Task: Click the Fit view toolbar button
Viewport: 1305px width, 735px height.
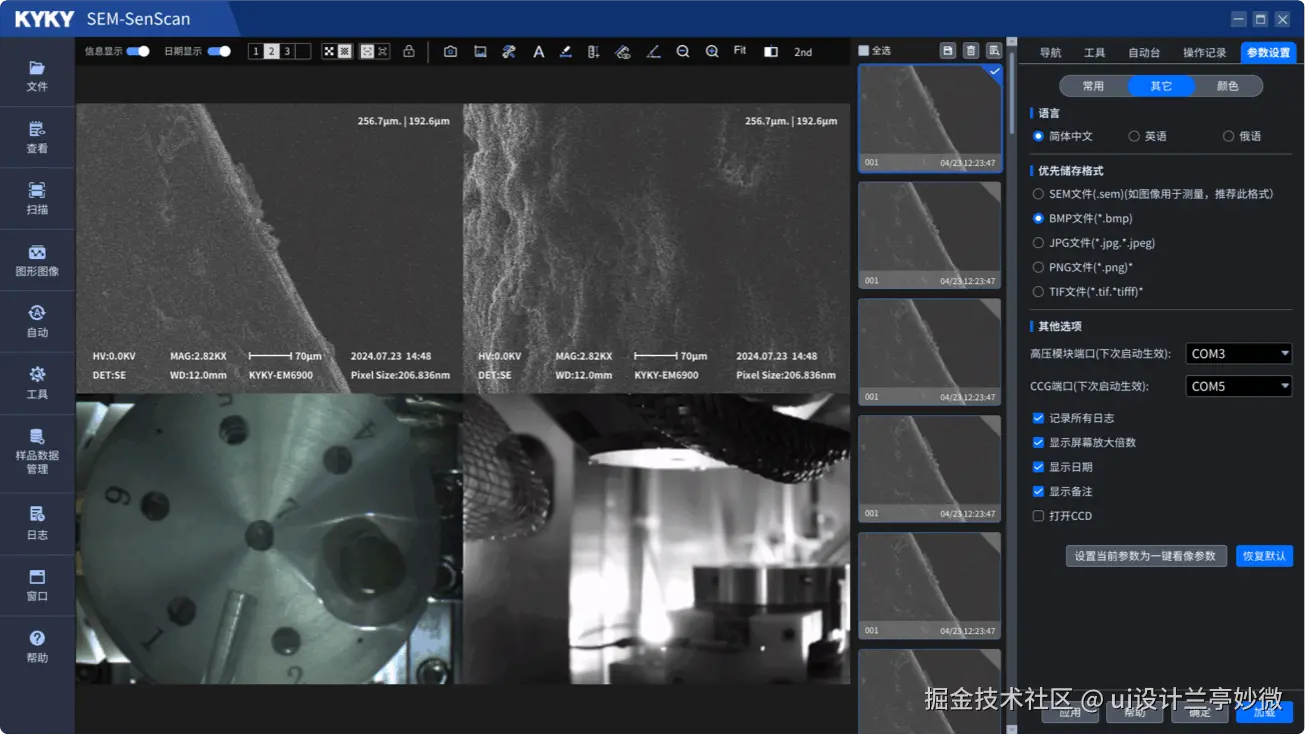Action: (740, 50)
